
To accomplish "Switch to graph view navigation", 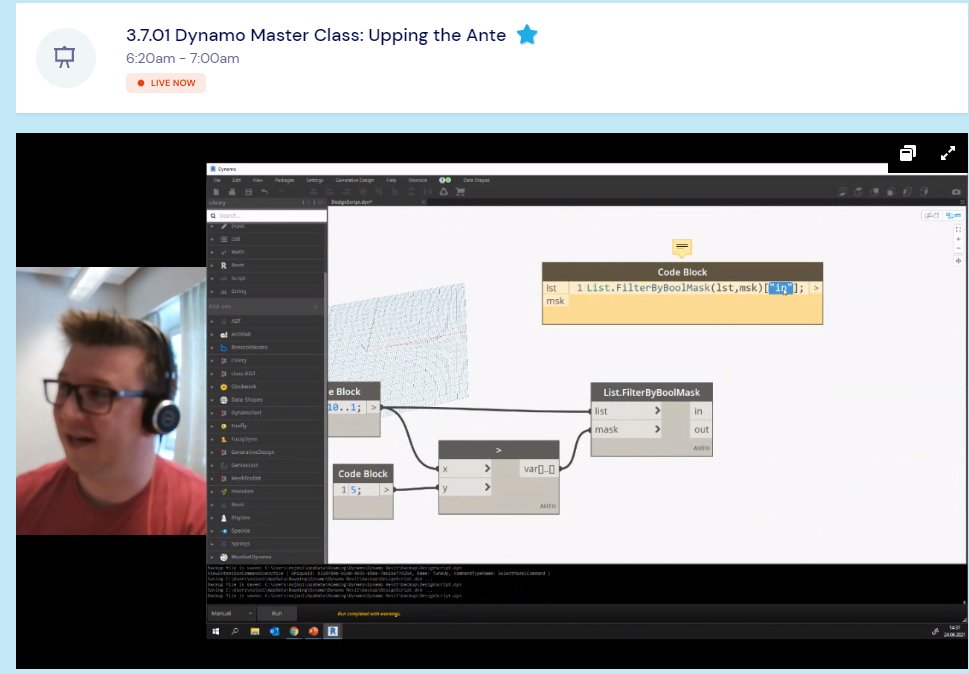I will [954, 216].
